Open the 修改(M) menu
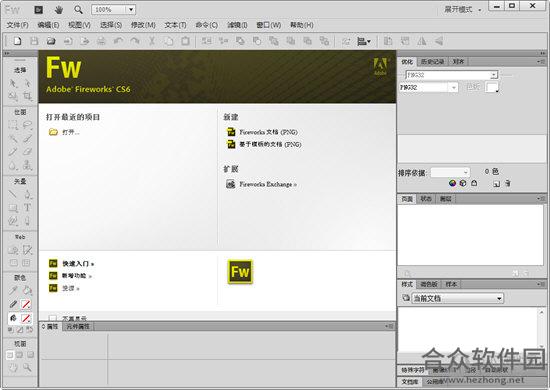 pos(143,25)
